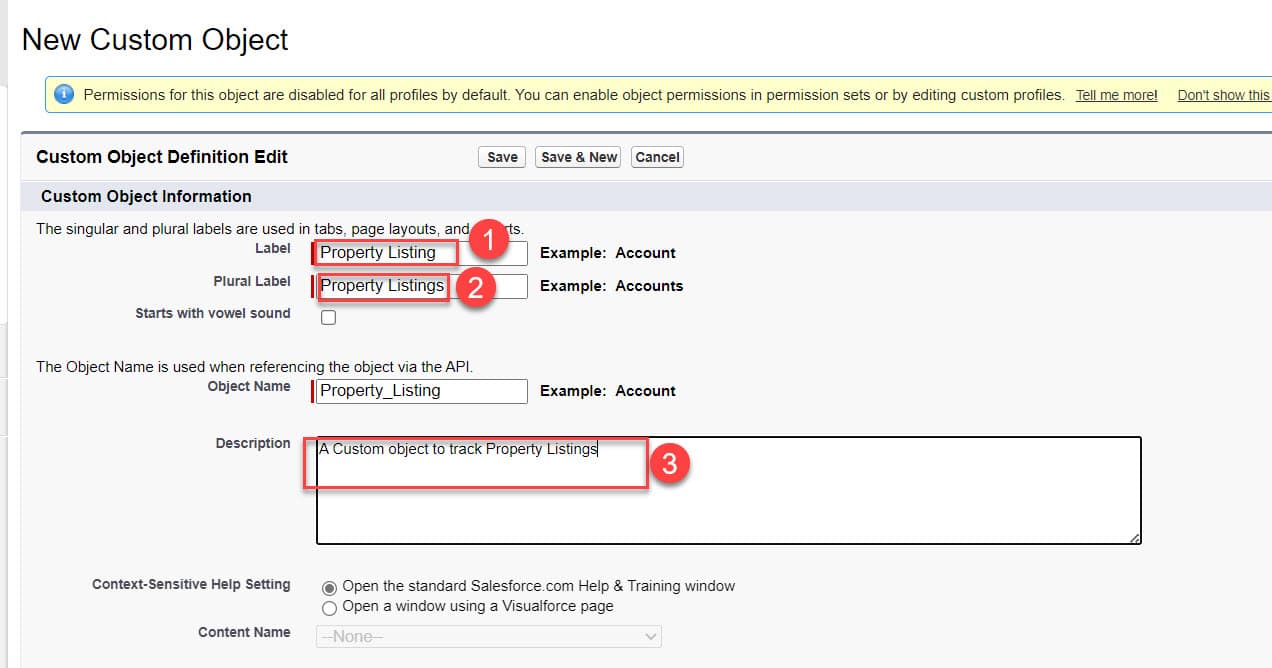Click the Object Name field Property_Listing
The height and width of the screenshot is (668, 1272).
click(x=420, y=390)
